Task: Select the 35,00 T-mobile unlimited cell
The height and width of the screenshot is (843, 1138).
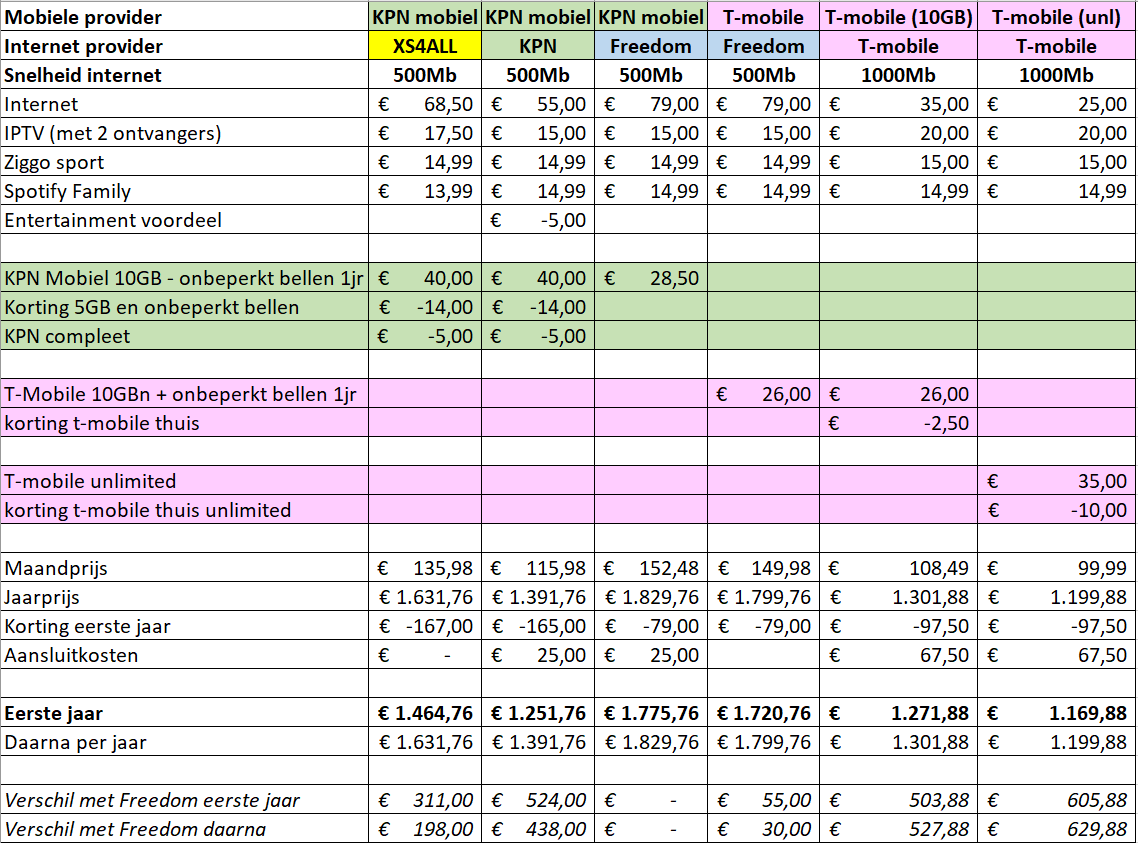Action: point(1057,481)
